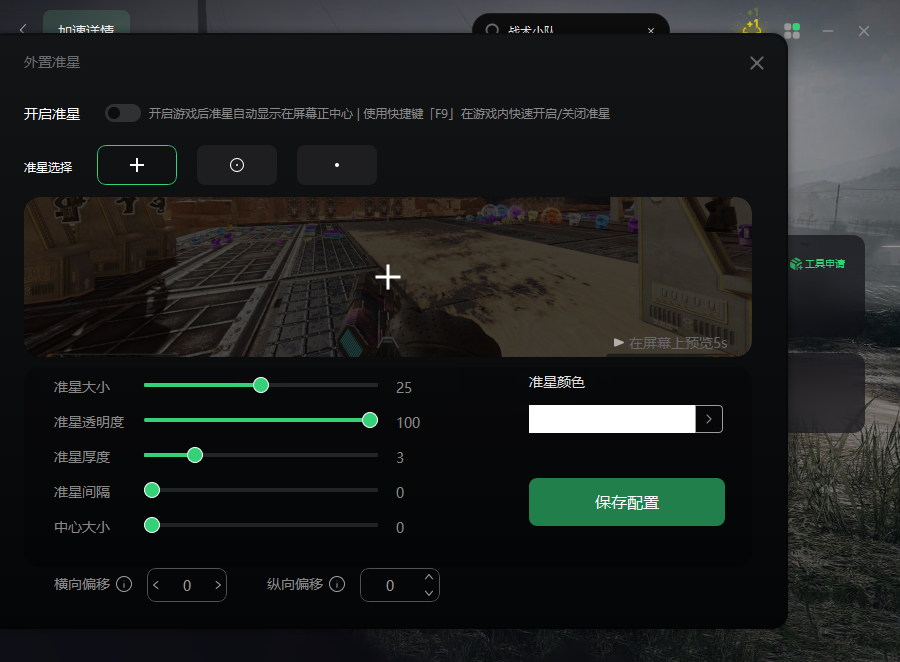Click the 准星大小 label

[x=82, y=387]
